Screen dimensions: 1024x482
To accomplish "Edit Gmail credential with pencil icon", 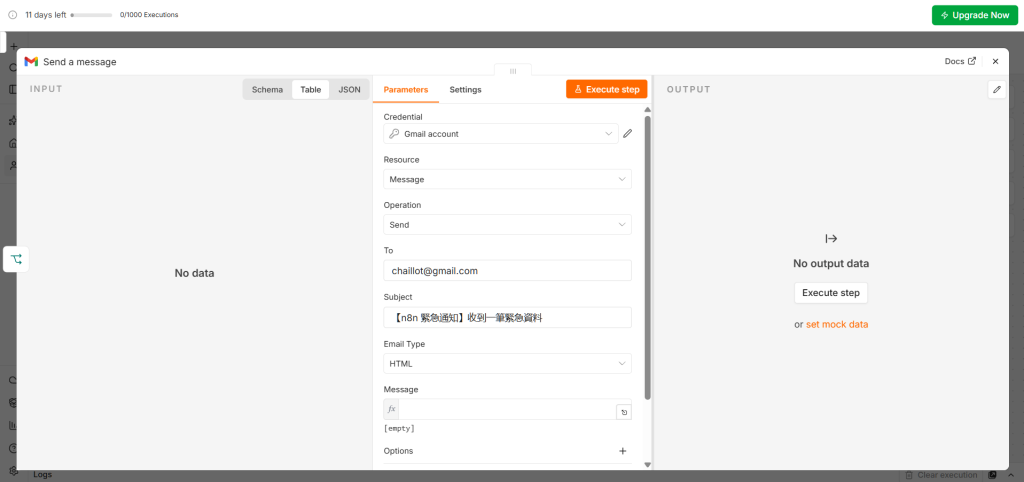I will pyautogui.click(x=628, y=134).
